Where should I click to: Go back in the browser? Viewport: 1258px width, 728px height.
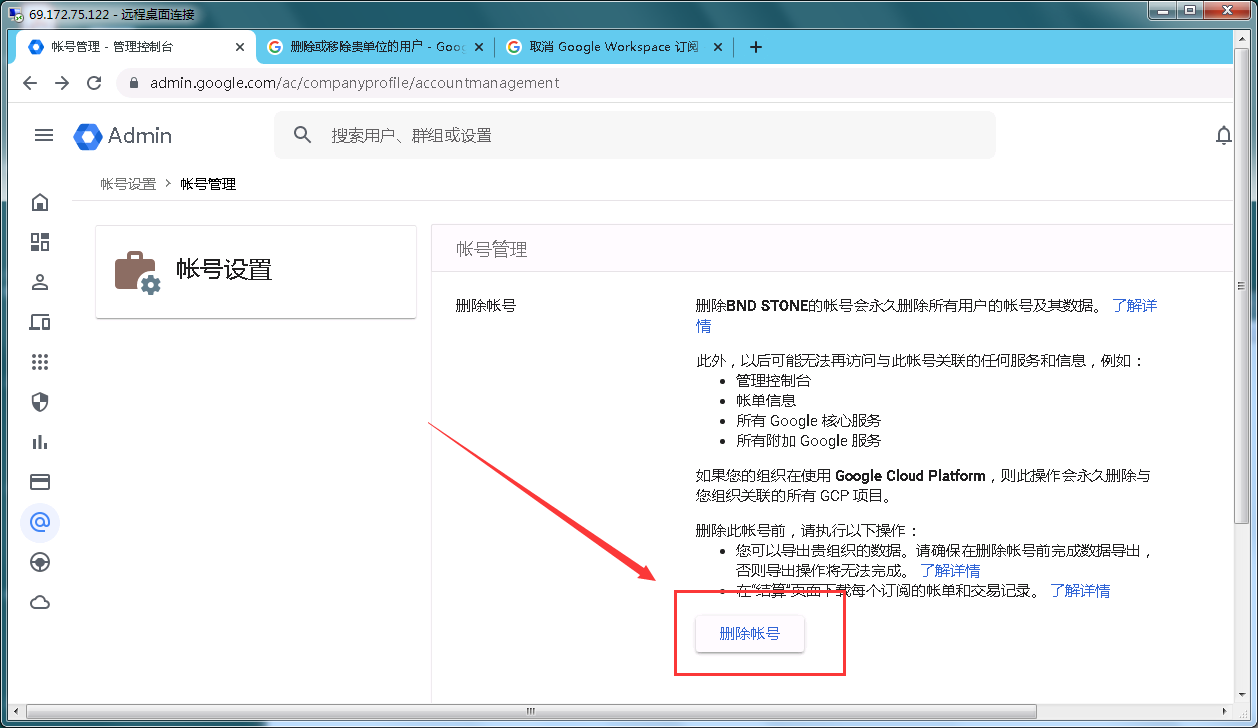coord(30,83)
